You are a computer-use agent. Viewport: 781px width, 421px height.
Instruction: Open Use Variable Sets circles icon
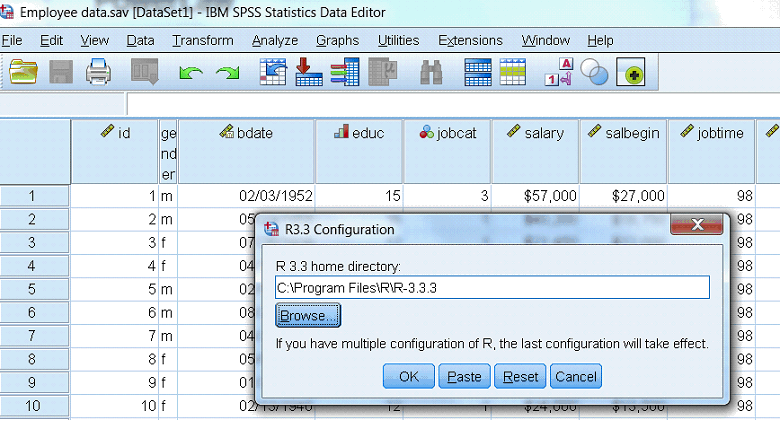coord(594,72)
